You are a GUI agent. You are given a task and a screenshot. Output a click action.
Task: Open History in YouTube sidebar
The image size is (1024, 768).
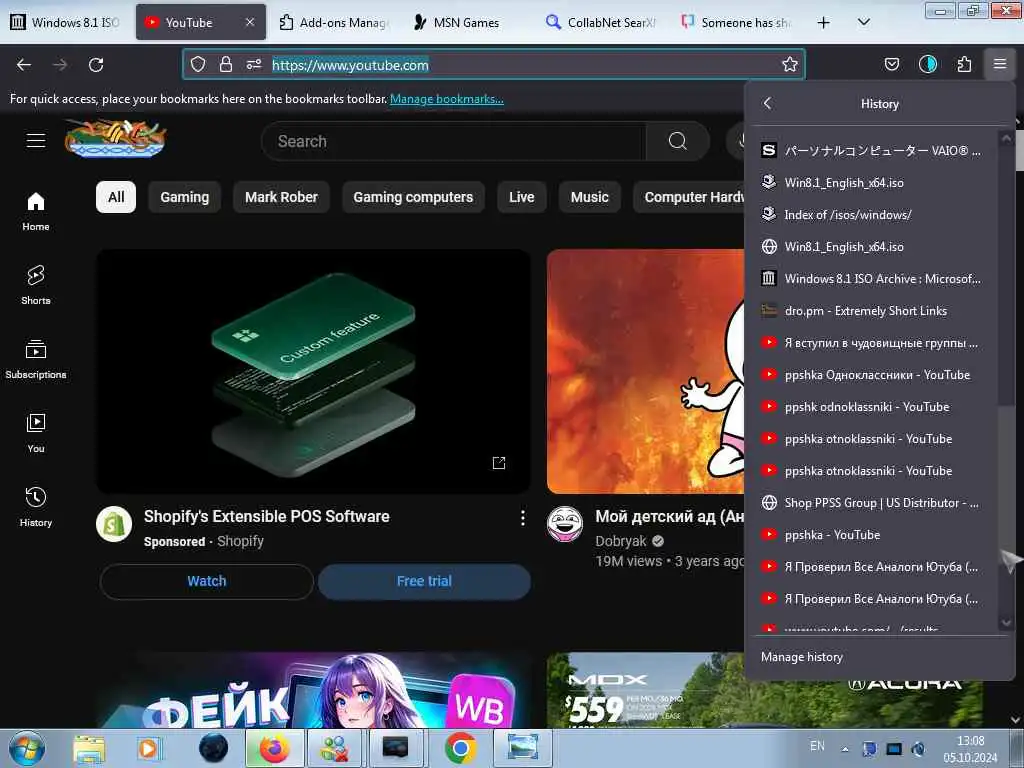tap(36, 507)
